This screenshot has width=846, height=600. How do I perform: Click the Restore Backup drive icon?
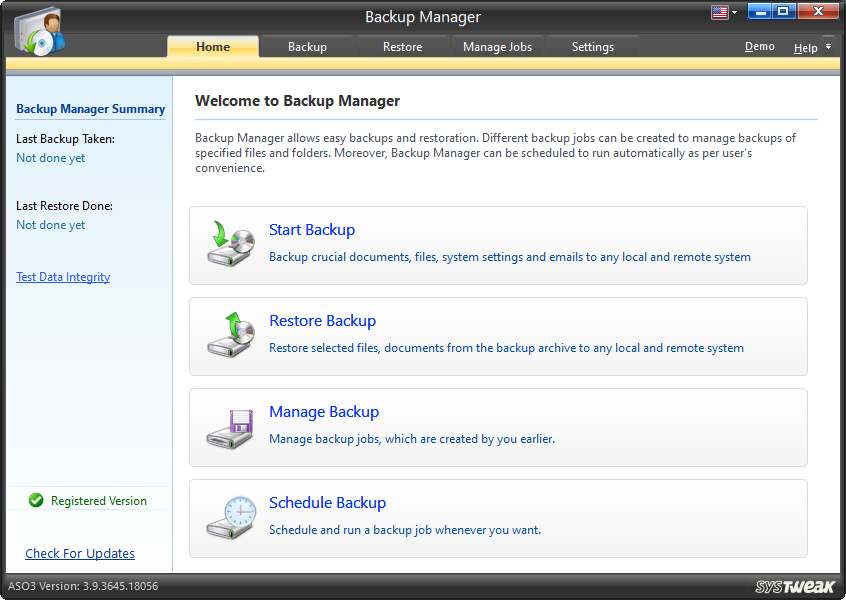[x=231, y=335]
